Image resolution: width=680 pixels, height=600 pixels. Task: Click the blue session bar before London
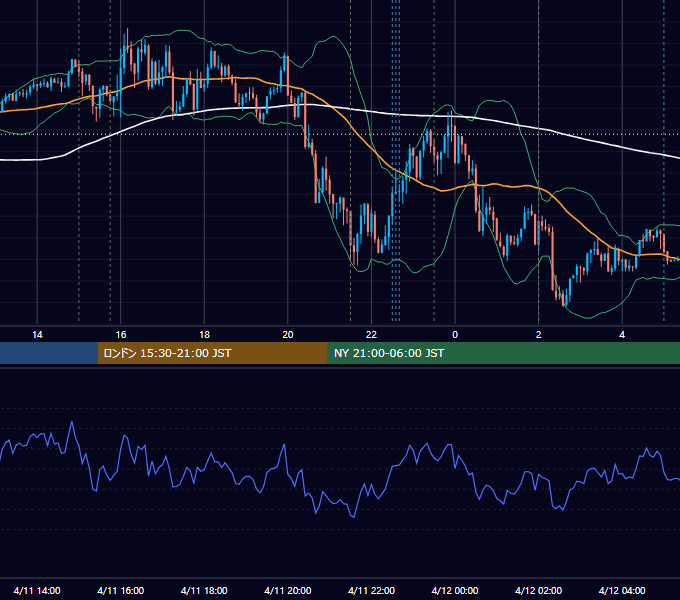49,353
